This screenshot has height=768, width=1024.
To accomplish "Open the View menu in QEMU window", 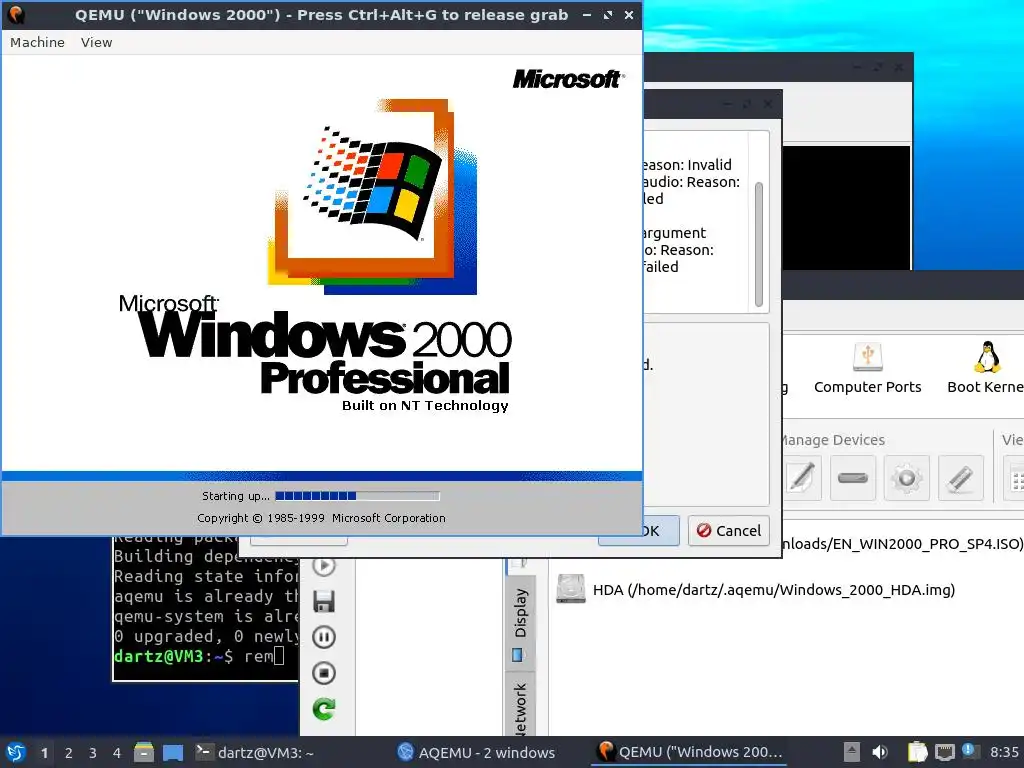I will coord(97,42).
